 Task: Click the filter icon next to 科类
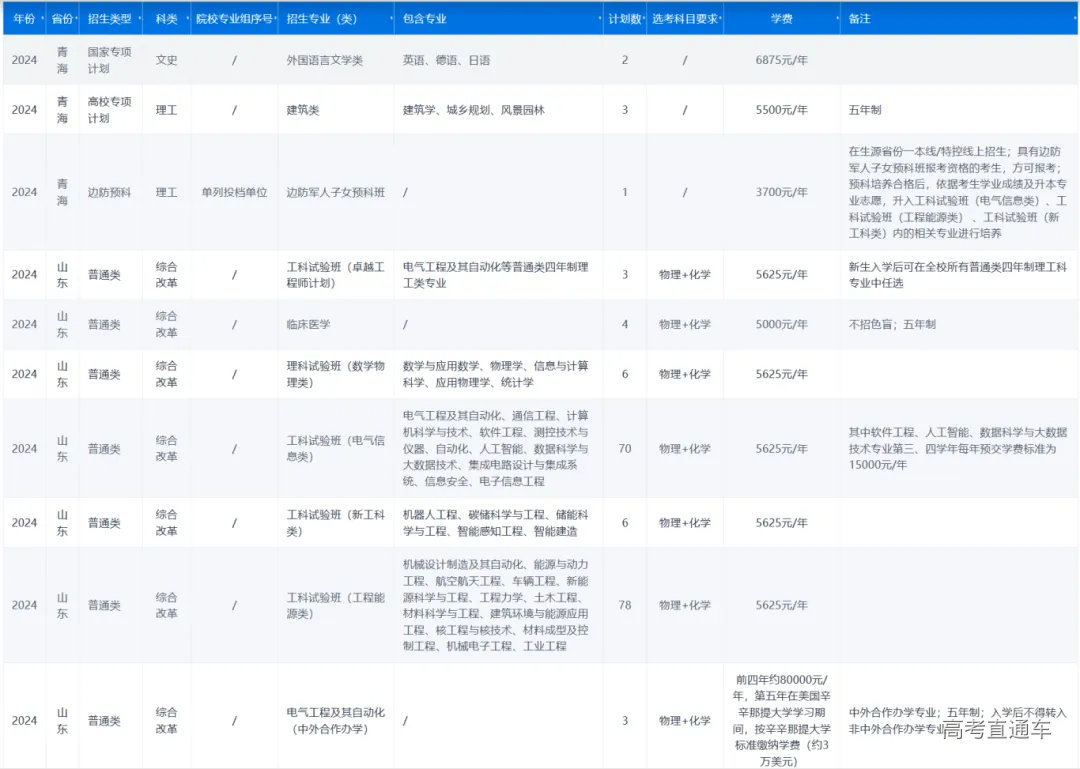[187, 19]
